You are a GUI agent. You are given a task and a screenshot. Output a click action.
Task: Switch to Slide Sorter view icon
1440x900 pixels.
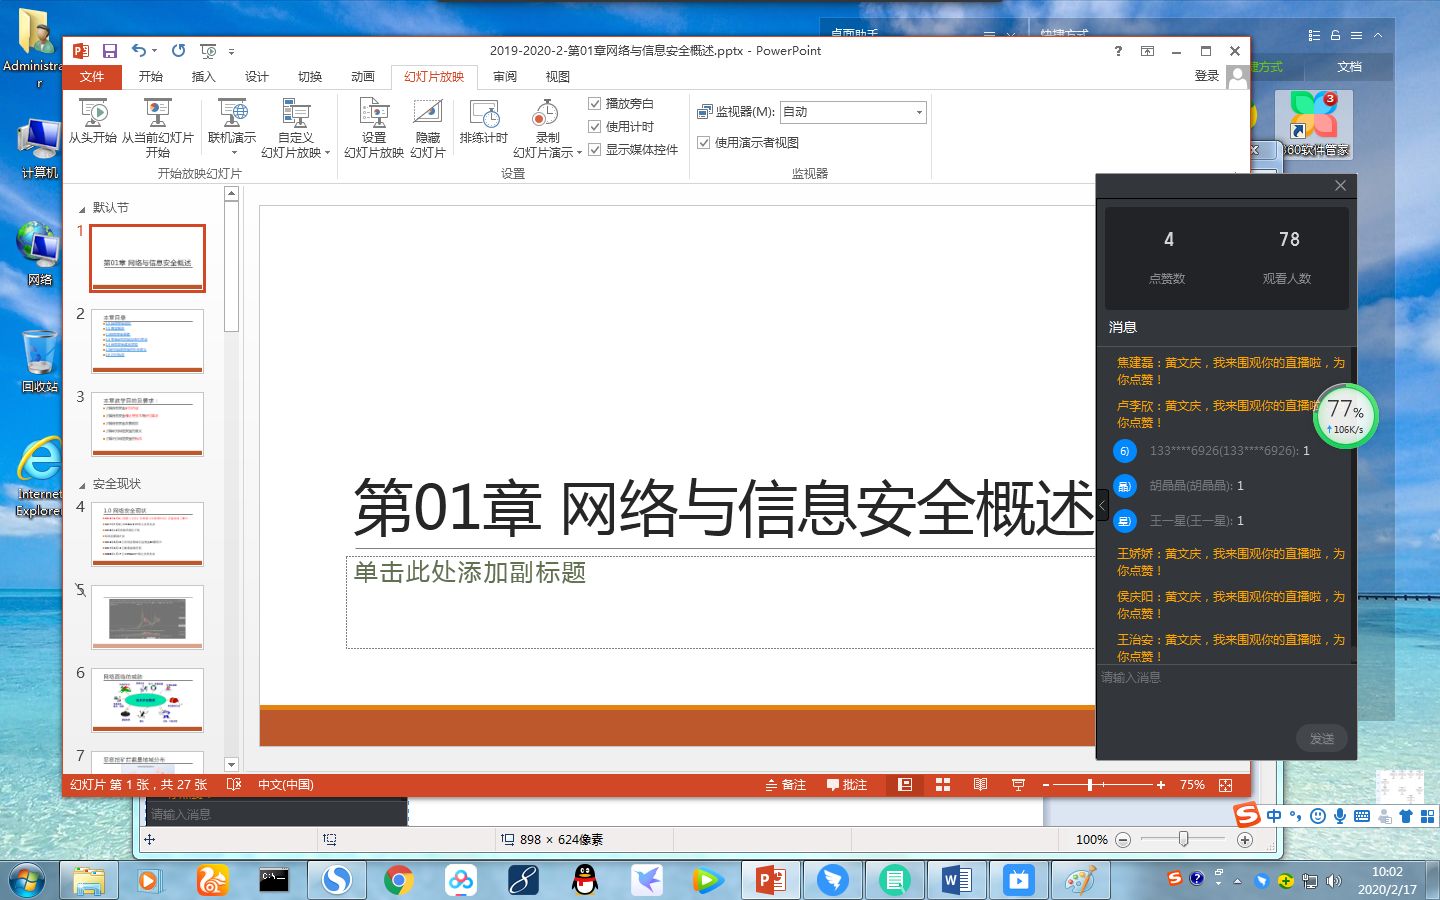942,785
